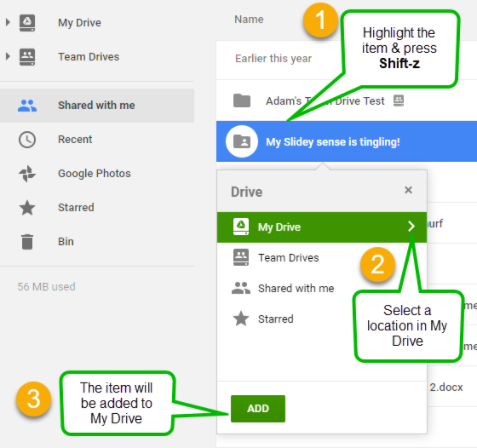Click the Team Drives icon in popup
Image resolution: width=477 pixels, height=448 pixels.
(241, 257)
